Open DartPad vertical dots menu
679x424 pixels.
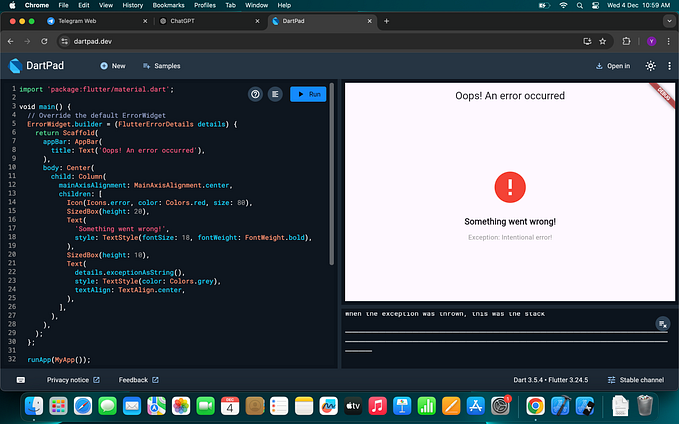tap(669, 66)
